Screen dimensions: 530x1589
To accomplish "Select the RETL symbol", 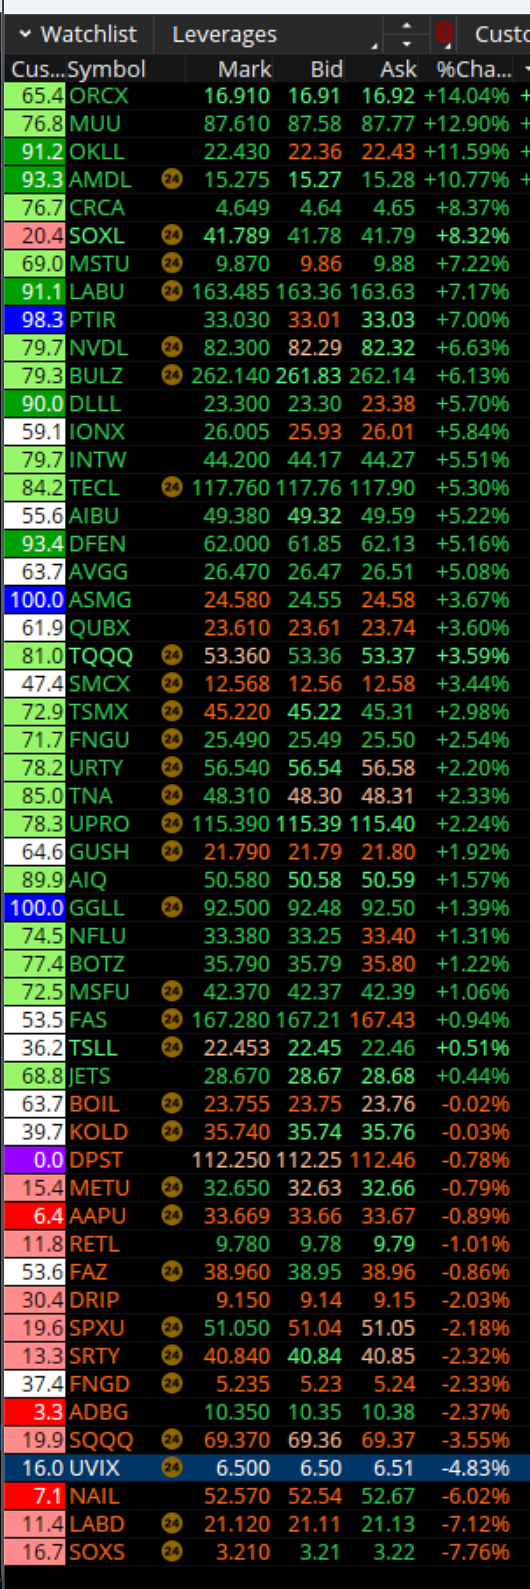I will (x=94, y=1244).
